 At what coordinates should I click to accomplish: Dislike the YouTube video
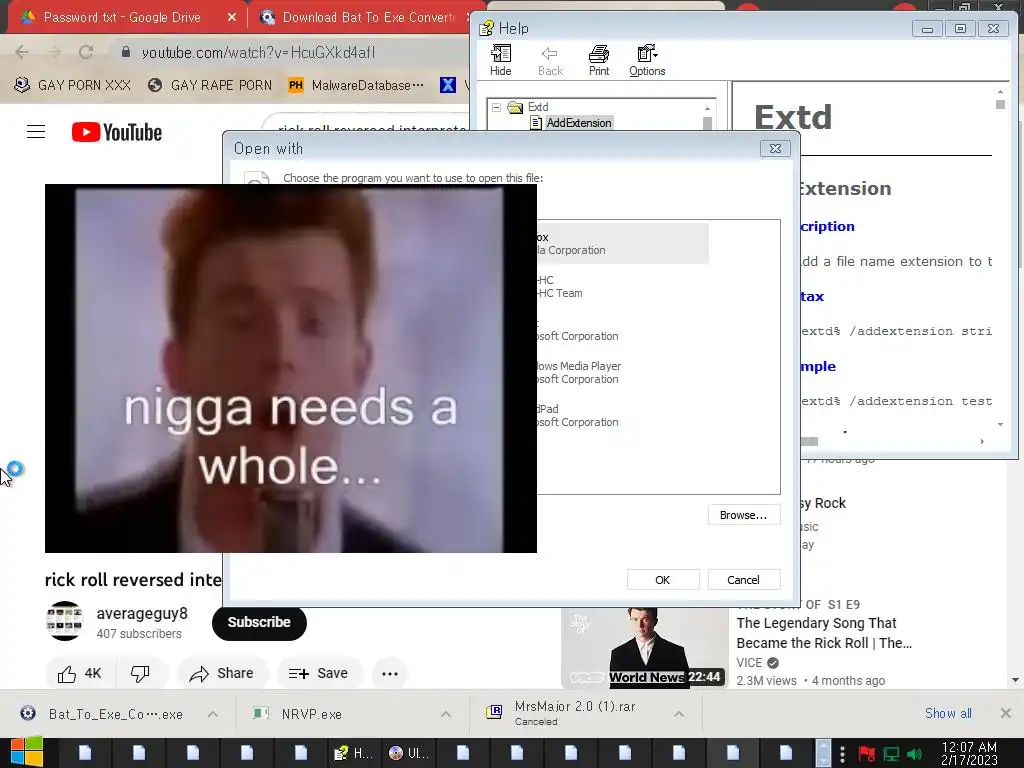tap(140, 673)
